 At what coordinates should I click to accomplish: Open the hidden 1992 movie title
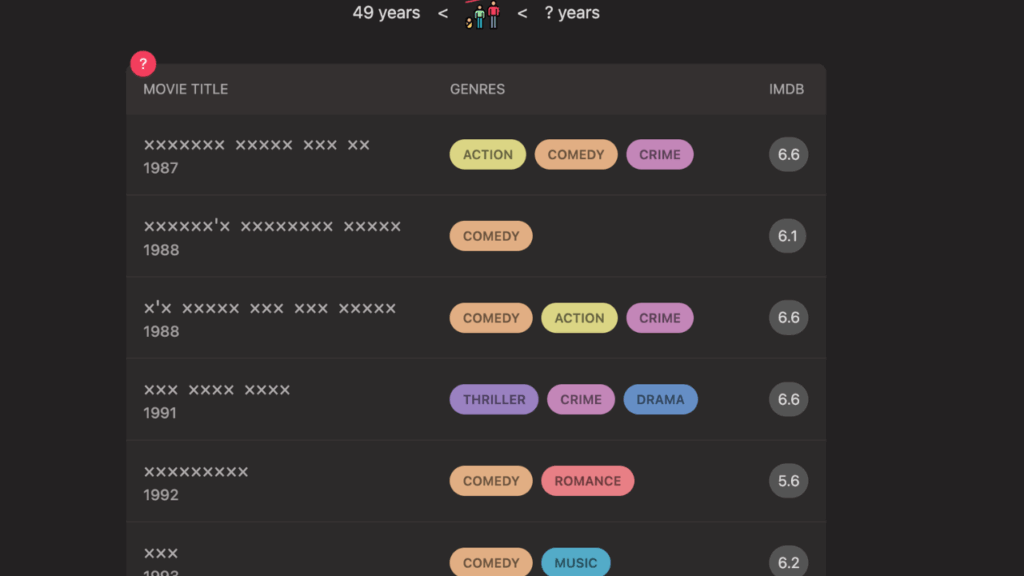(196, 472)
